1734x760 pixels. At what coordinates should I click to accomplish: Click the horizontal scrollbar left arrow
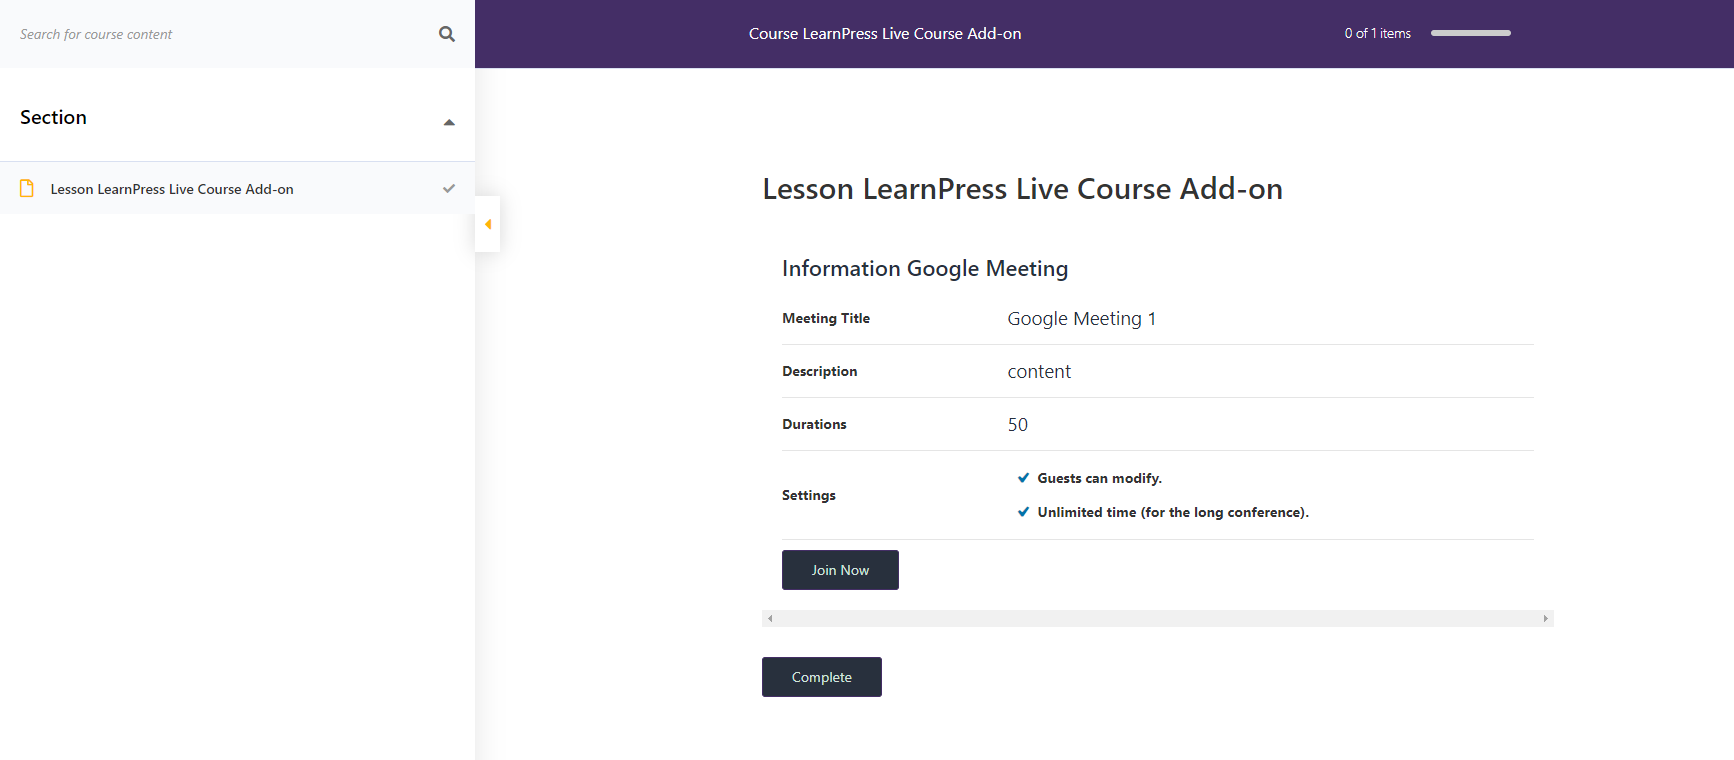pyautogui.click(x=770, y=619)
